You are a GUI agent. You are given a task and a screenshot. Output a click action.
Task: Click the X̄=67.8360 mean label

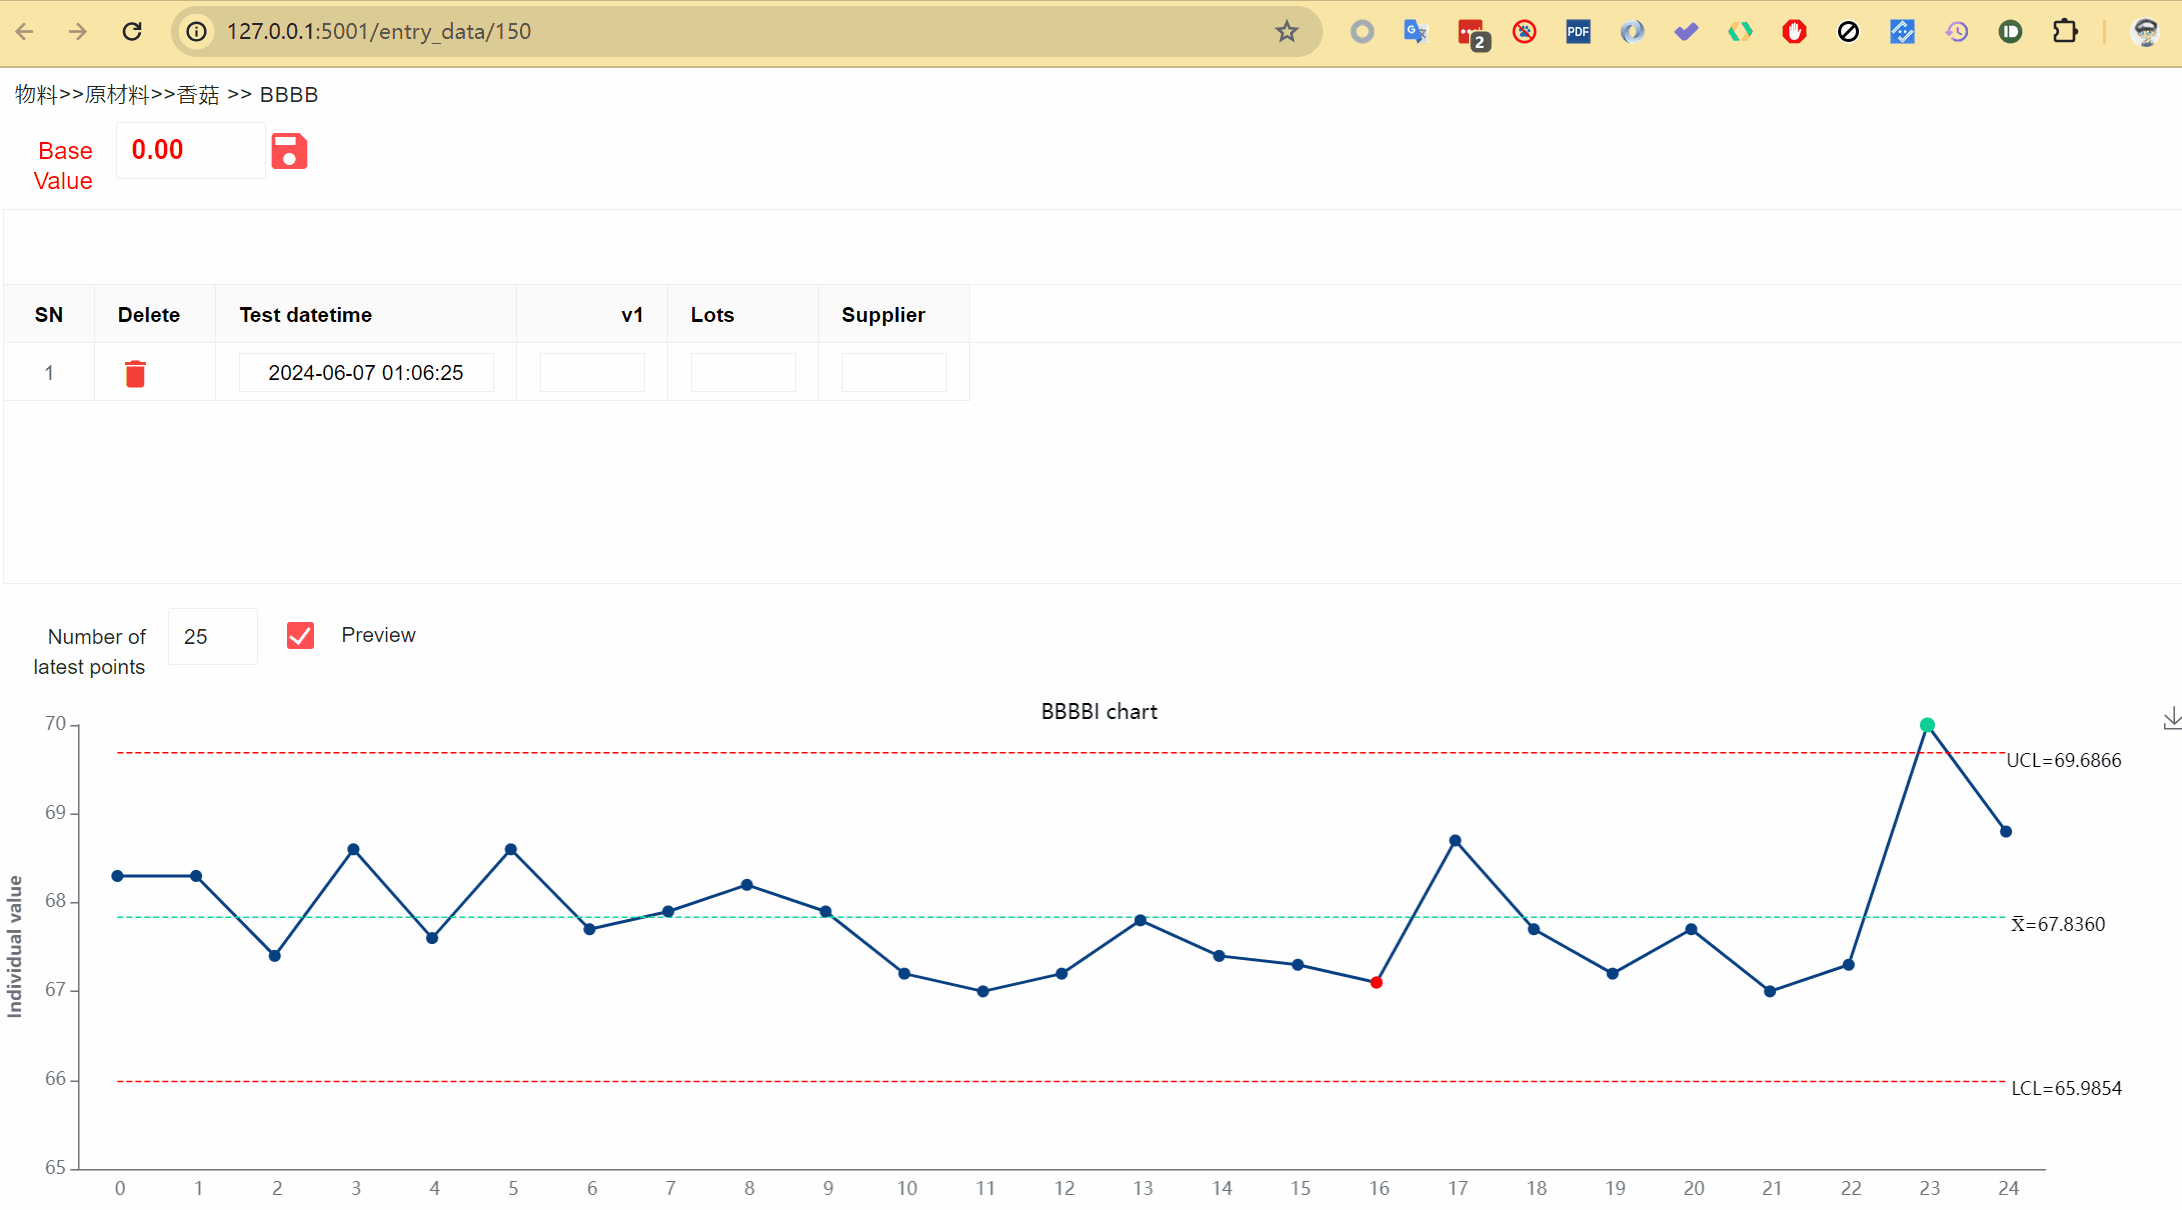(x=2058, y=925)
